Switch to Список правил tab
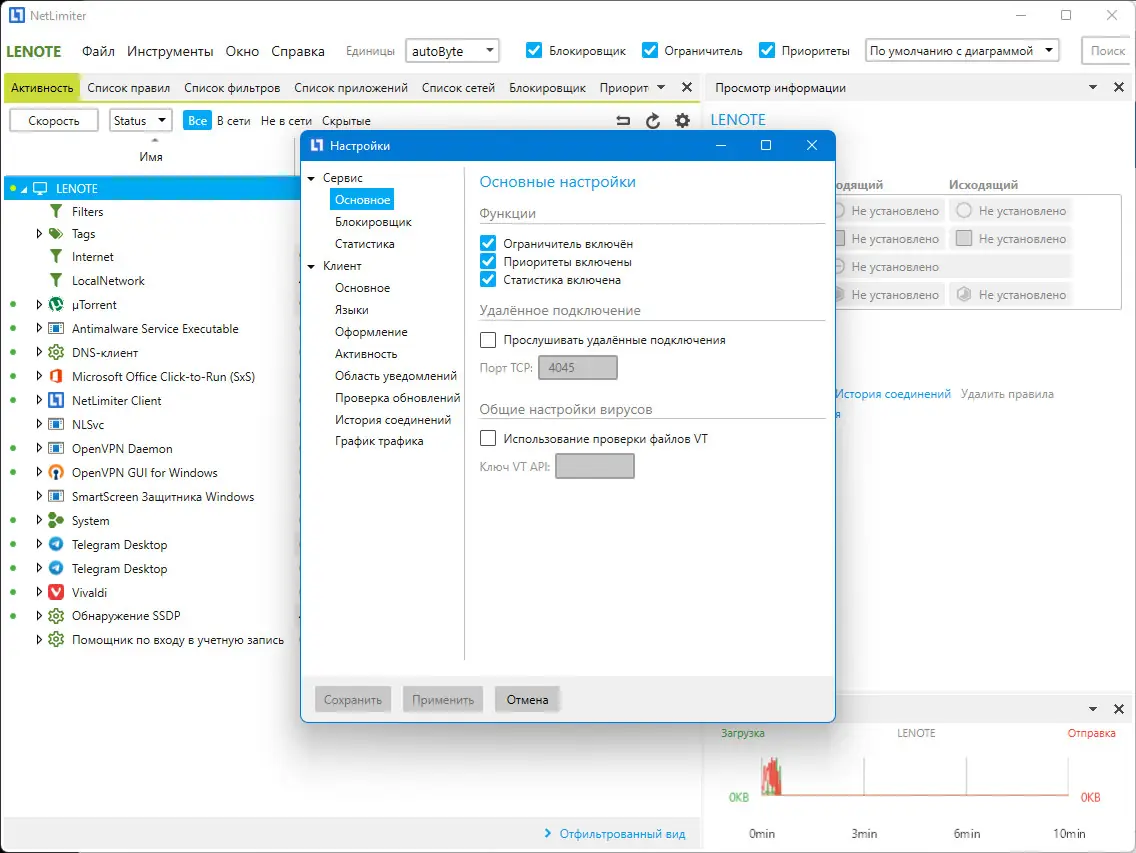 click(128, 88)
